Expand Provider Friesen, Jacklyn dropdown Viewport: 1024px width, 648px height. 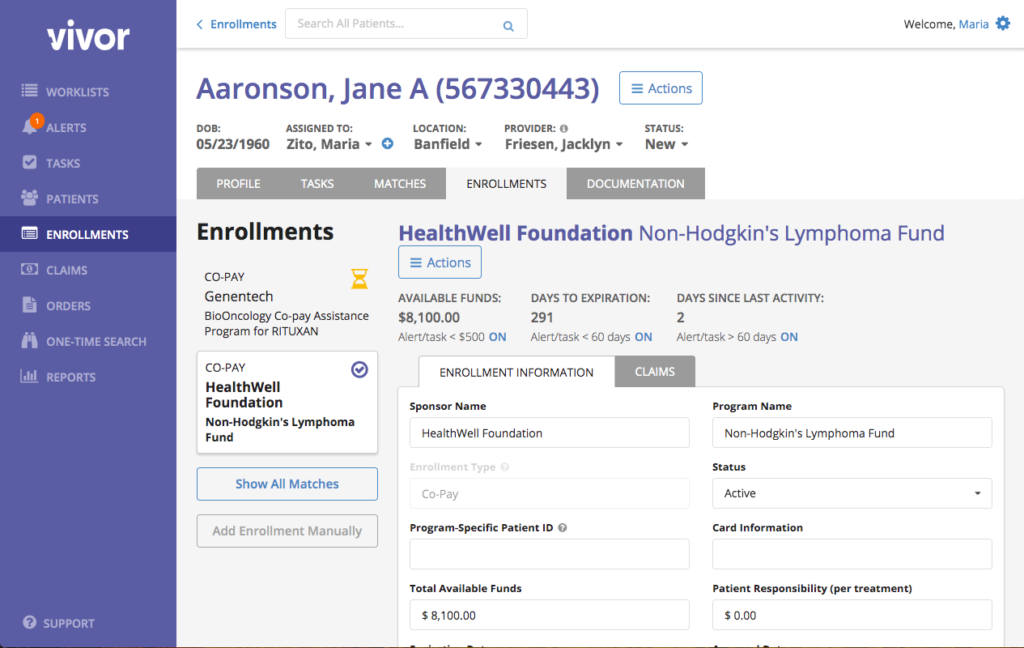[x=564, y=144]
